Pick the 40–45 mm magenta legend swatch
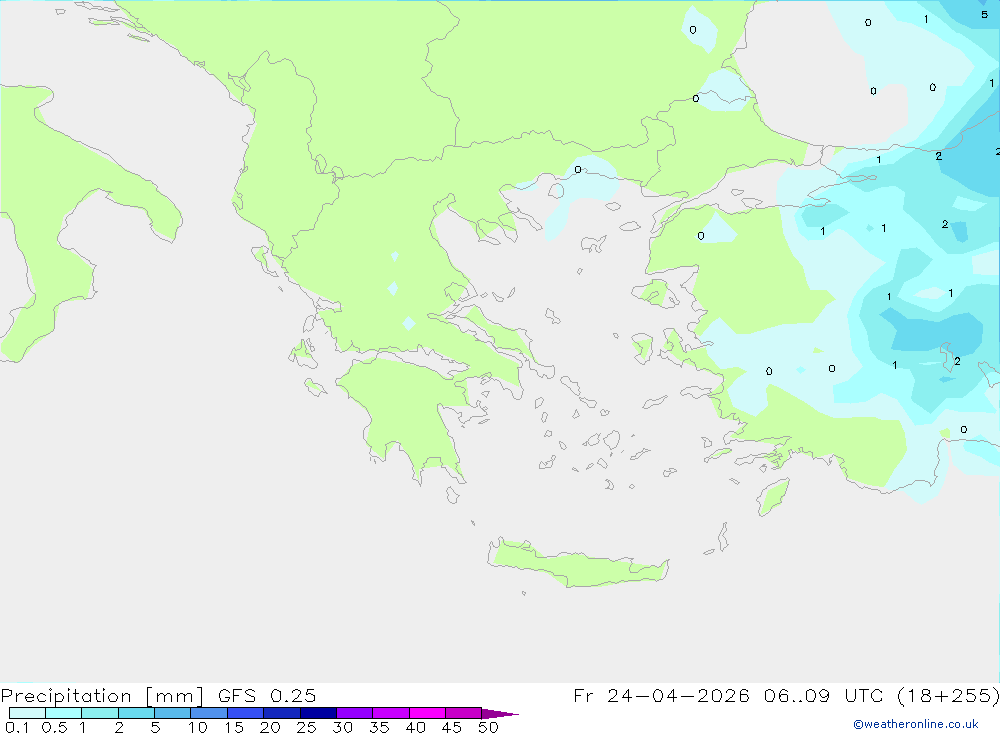Image resolution: width=1000 pixels, height=733 pixels. pyautogui.click(x=427, y=713)
